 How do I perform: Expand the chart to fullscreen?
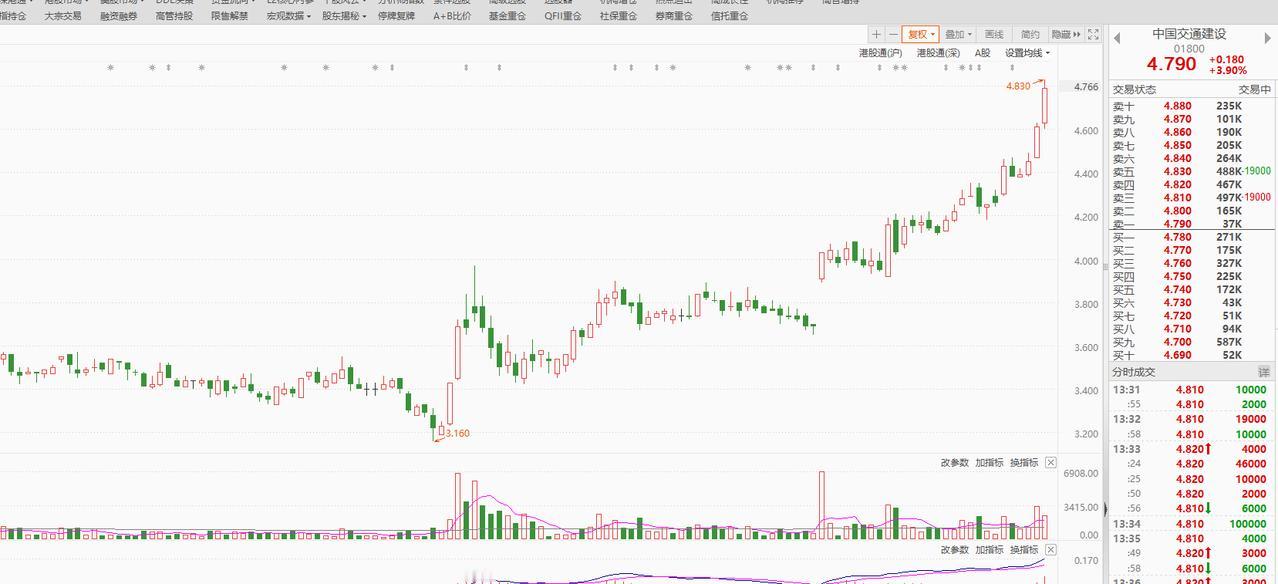pos(1093,34)
